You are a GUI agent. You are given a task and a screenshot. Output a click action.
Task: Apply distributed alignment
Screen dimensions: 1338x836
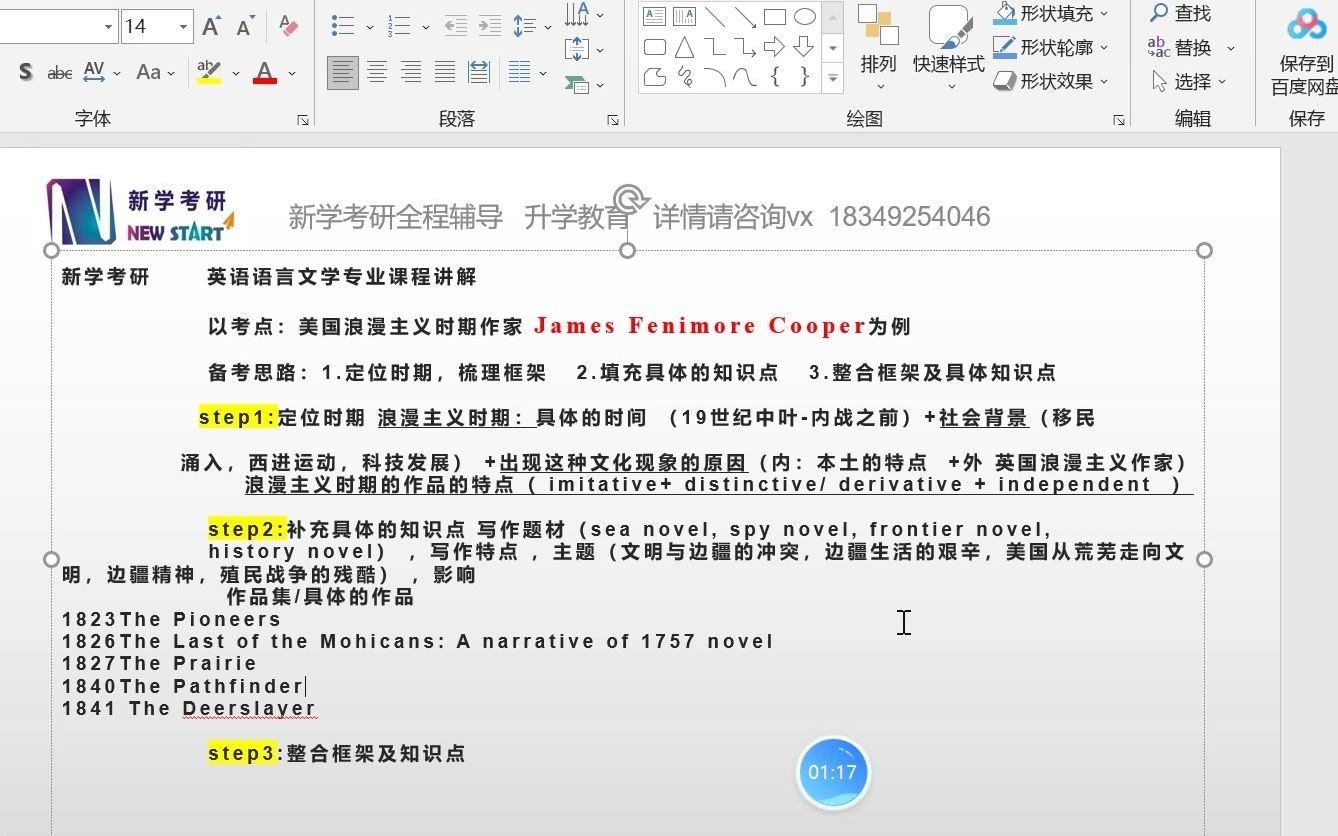479,72
